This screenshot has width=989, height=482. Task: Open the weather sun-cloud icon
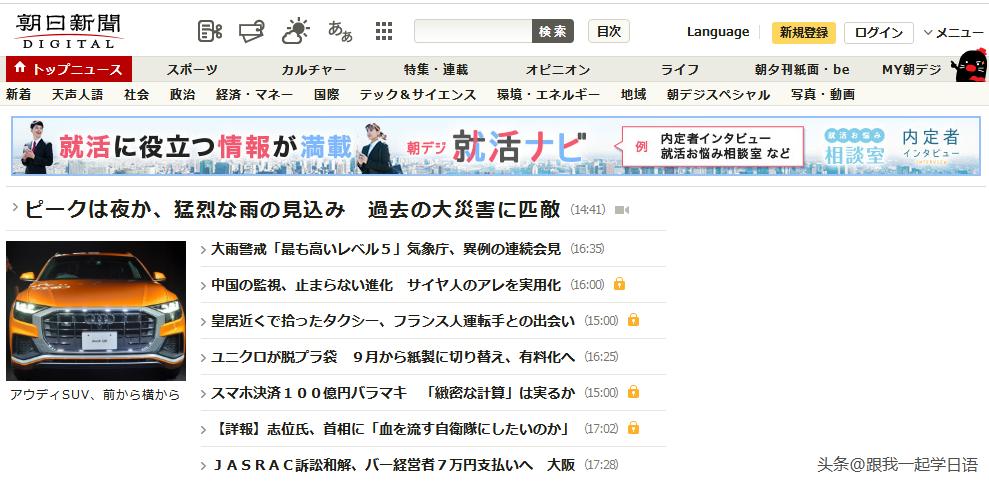tap(295, 31)
